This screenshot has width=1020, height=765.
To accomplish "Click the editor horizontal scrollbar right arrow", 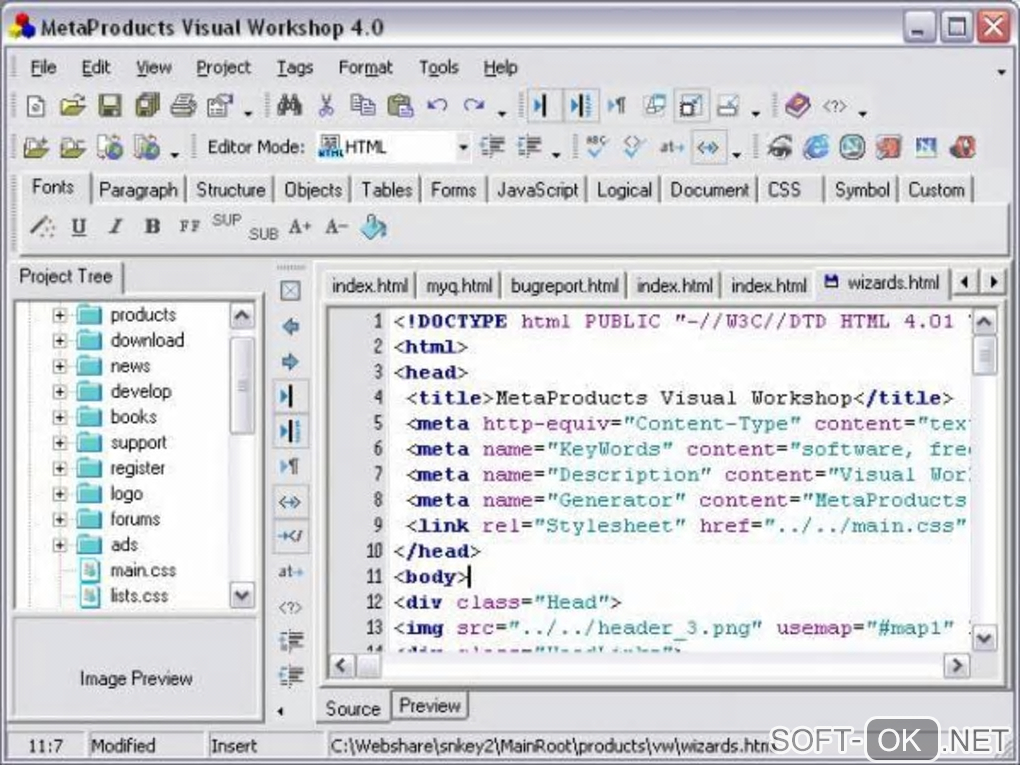I will [957, 665].
